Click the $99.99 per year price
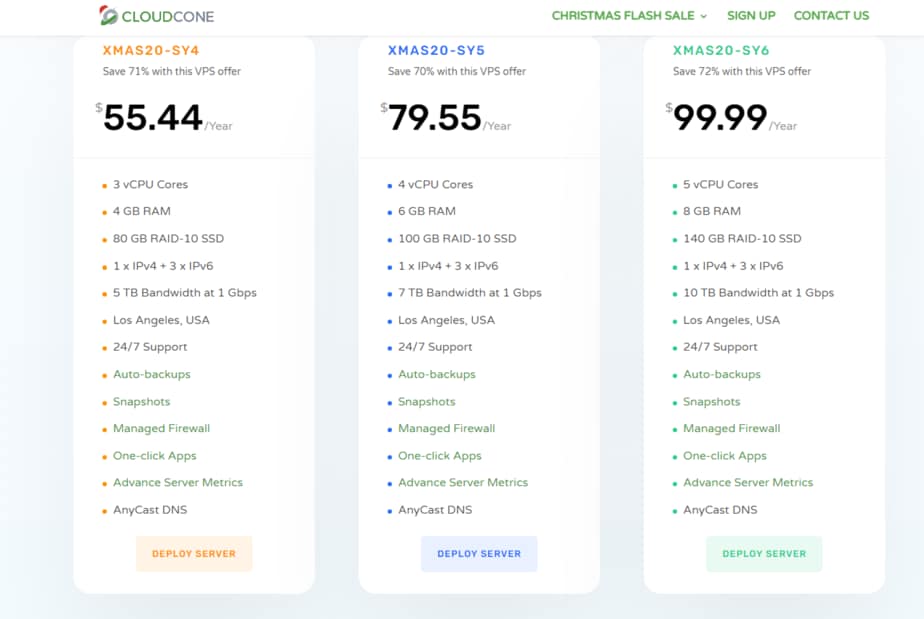 (x=720, y=118)
